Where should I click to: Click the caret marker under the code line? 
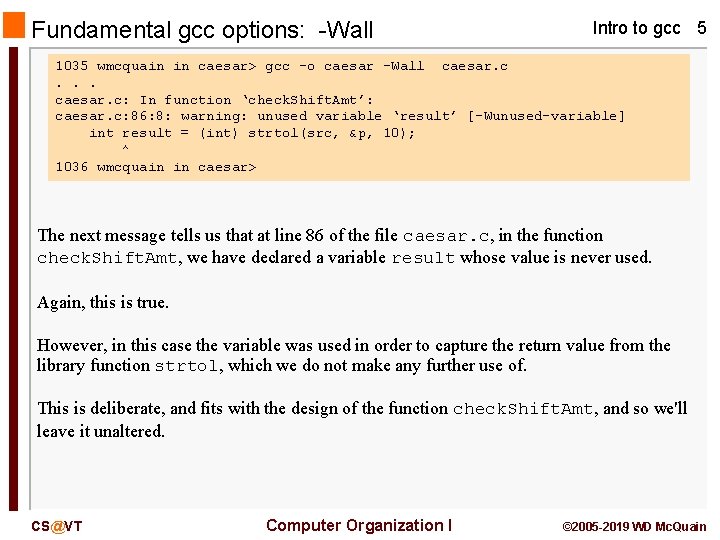125,149
